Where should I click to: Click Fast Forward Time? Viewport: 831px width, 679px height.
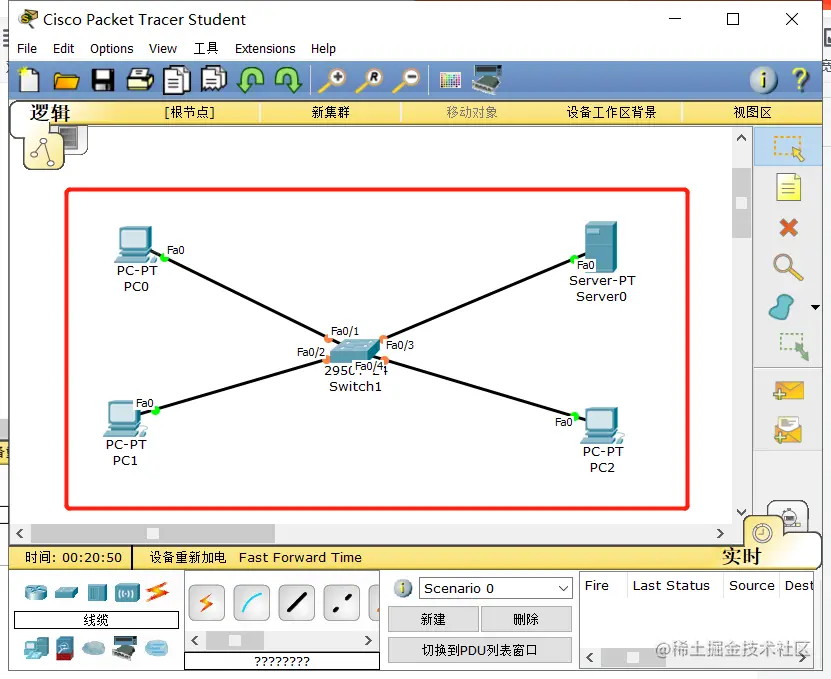(300, 557)
